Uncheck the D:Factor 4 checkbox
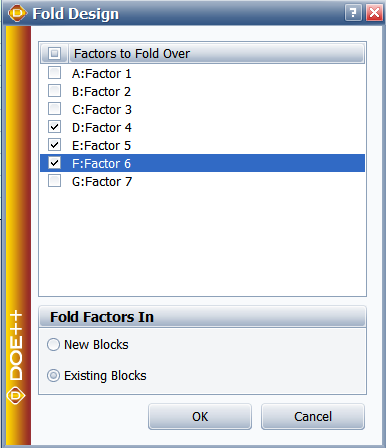The image size is (386, 448). tap(54, 127)
